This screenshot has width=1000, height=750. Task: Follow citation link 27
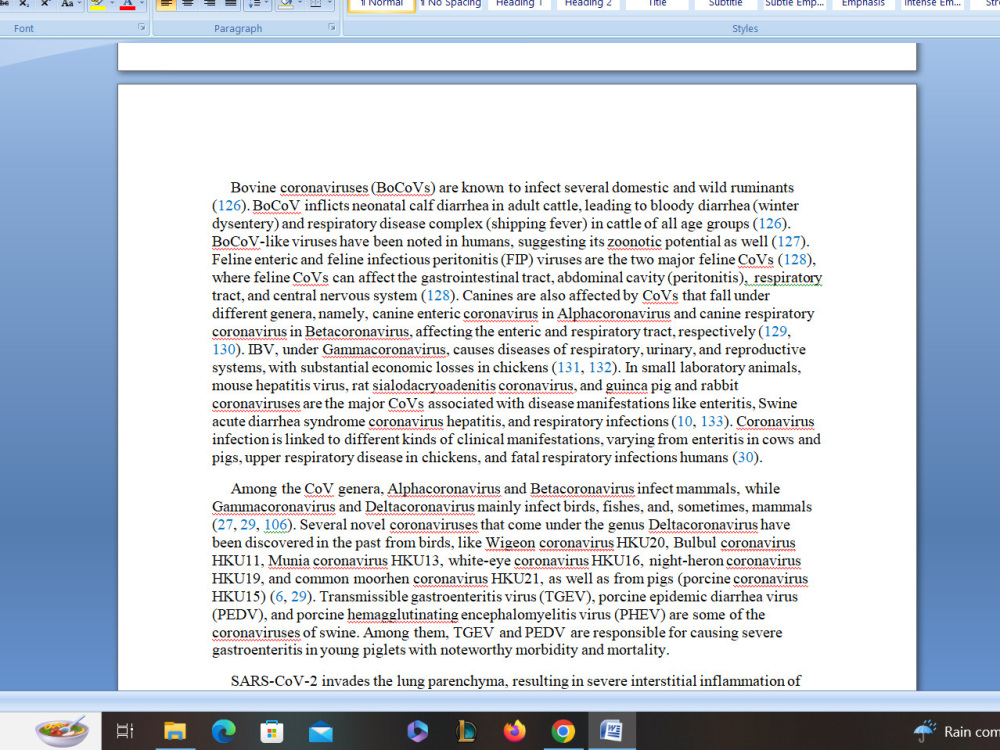click(x=225, y=525)
